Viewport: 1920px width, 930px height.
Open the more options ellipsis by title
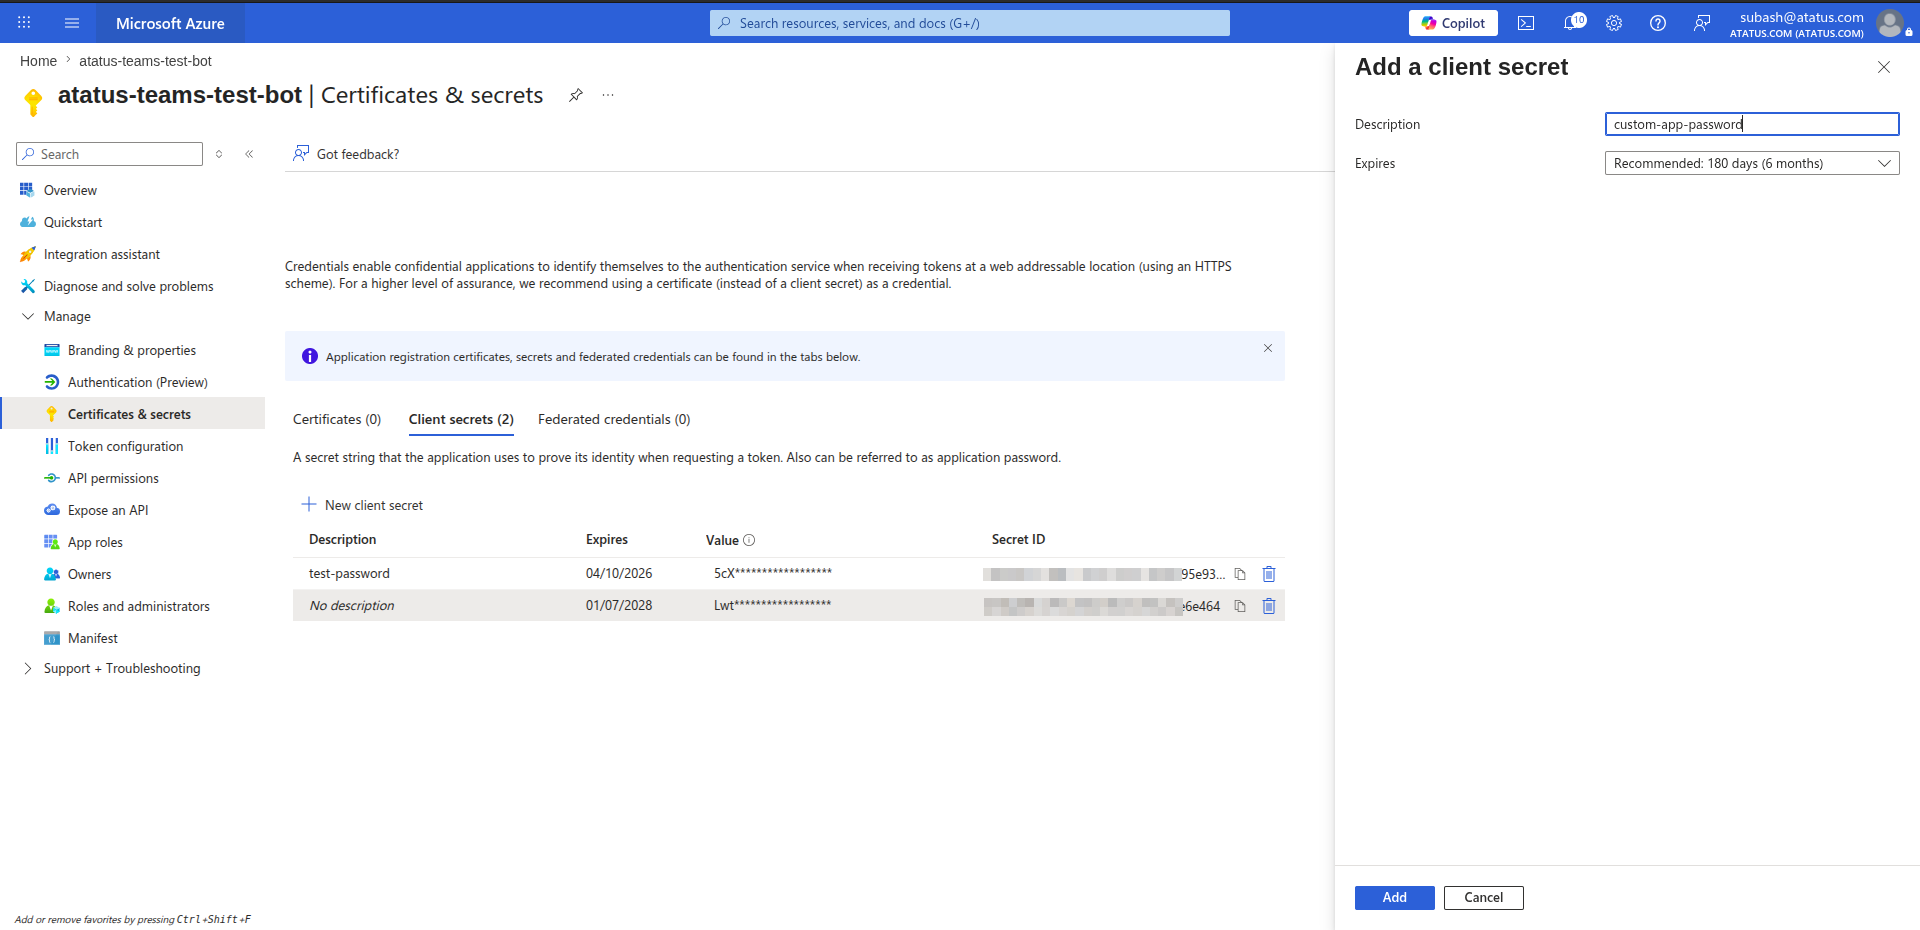click(608, 95)
